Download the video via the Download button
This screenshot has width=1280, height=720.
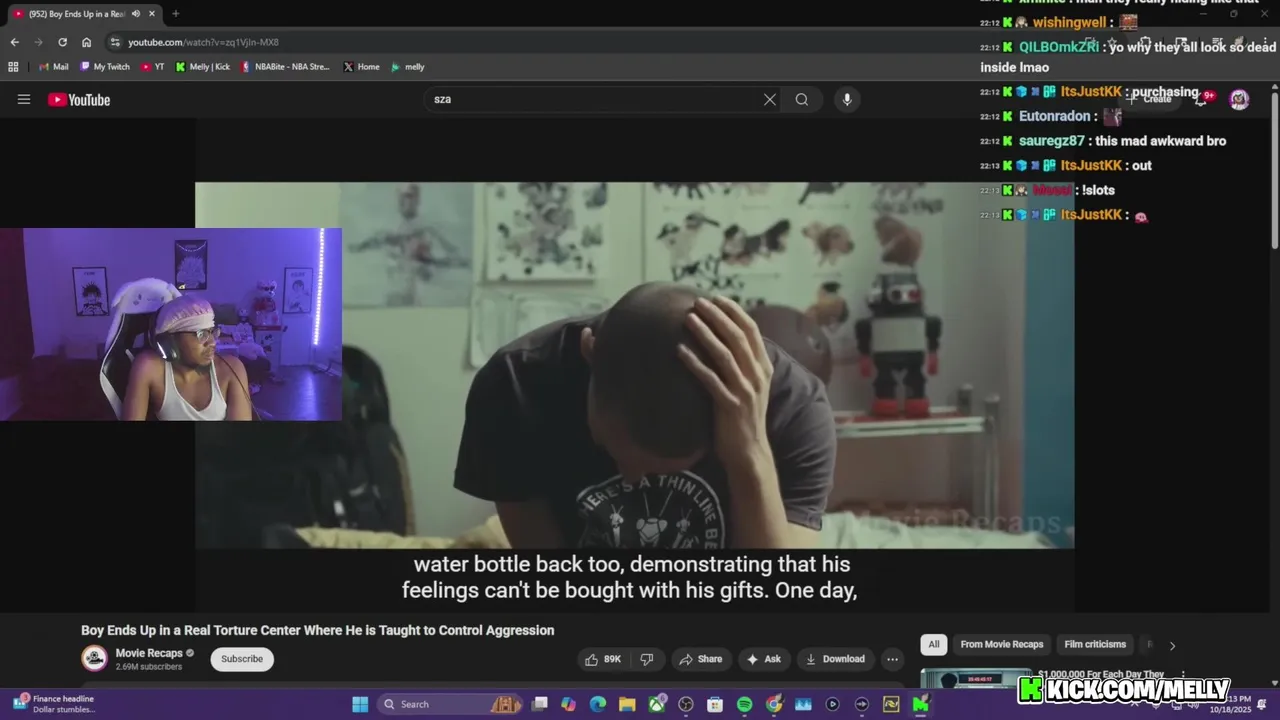(x=835, y=659)
